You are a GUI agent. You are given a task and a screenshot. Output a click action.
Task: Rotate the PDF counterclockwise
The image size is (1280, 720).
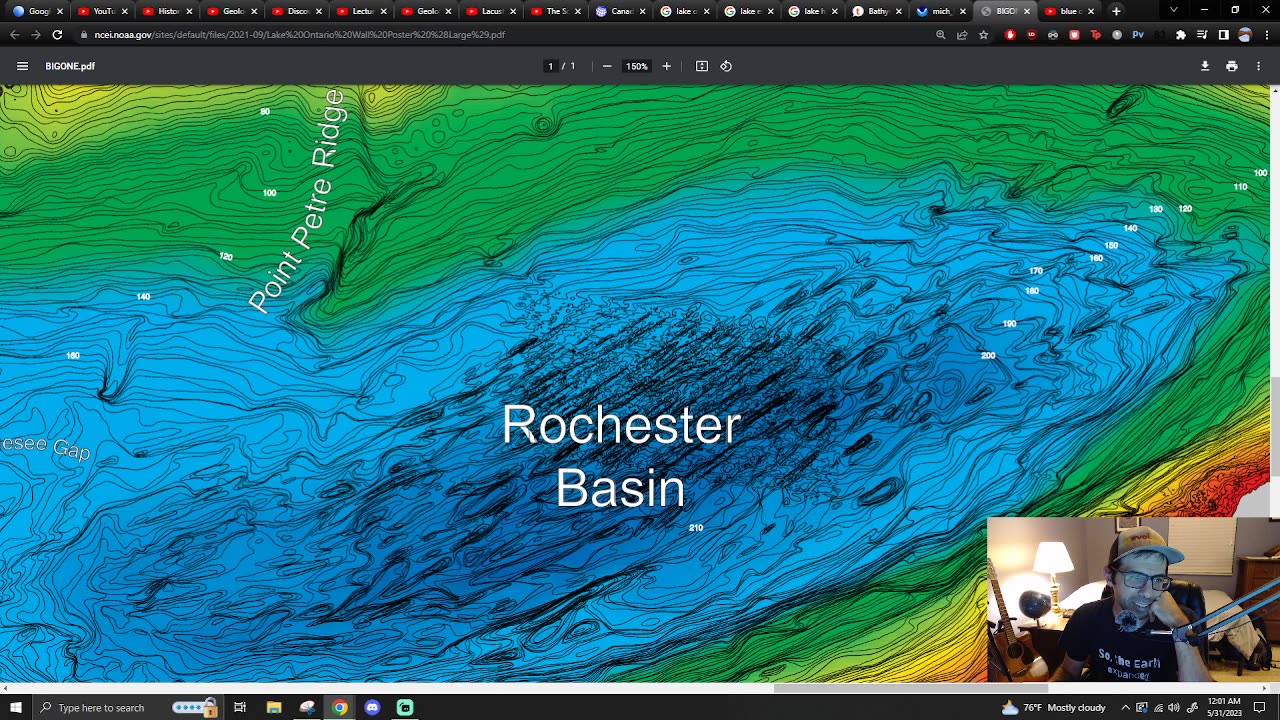point(726,66)
